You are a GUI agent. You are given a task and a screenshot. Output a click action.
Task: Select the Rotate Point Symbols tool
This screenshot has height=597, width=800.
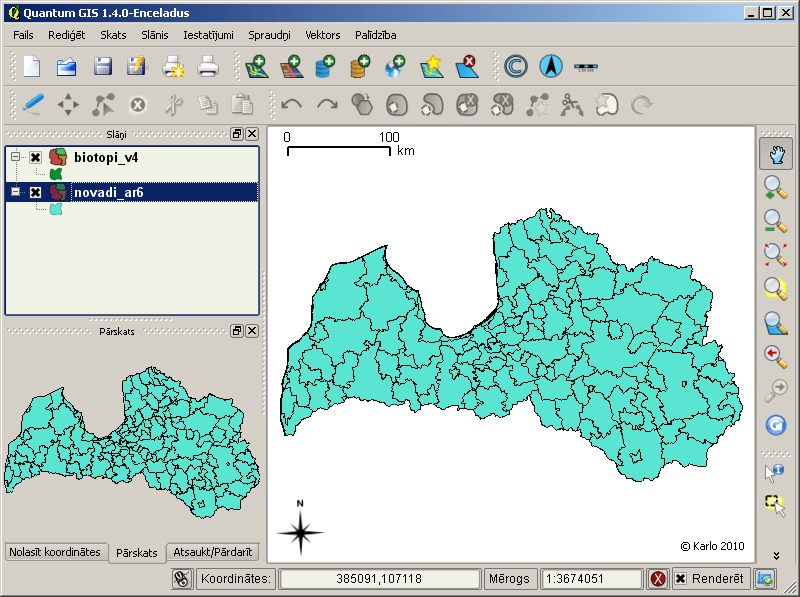pyautogui.click(x=641, y=105)
